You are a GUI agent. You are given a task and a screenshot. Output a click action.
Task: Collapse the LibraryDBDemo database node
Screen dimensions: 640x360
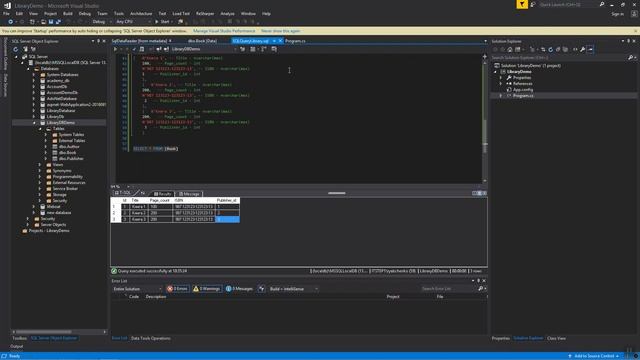pyautogui.click(x=34, y=122)
